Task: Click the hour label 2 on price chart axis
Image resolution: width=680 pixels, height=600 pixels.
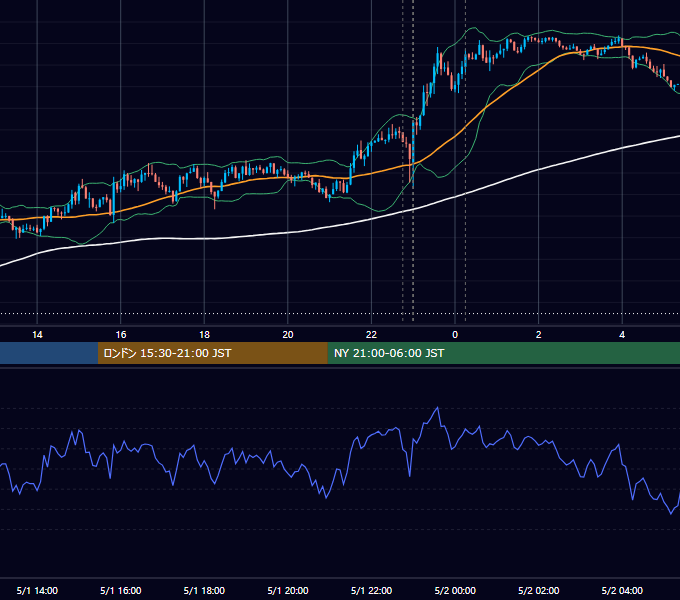Action: pos(539,335)
